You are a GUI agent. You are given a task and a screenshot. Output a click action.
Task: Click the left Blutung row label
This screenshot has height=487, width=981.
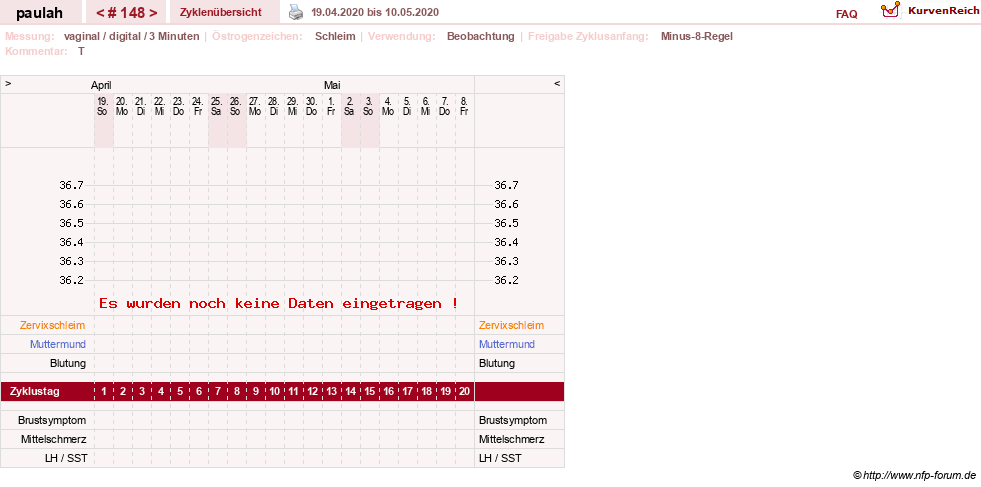(x=68, y=363)
